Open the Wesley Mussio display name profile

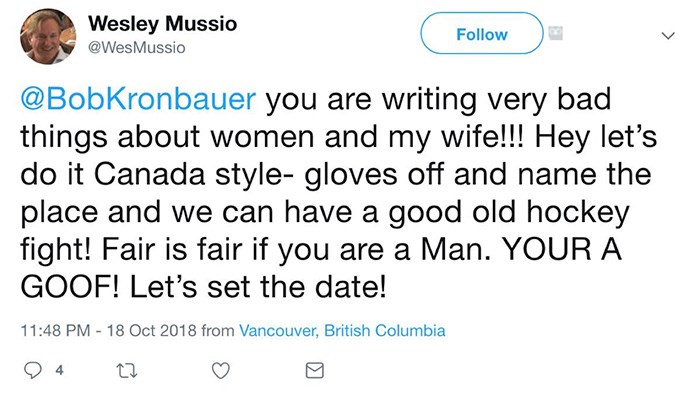click(162, 23)
